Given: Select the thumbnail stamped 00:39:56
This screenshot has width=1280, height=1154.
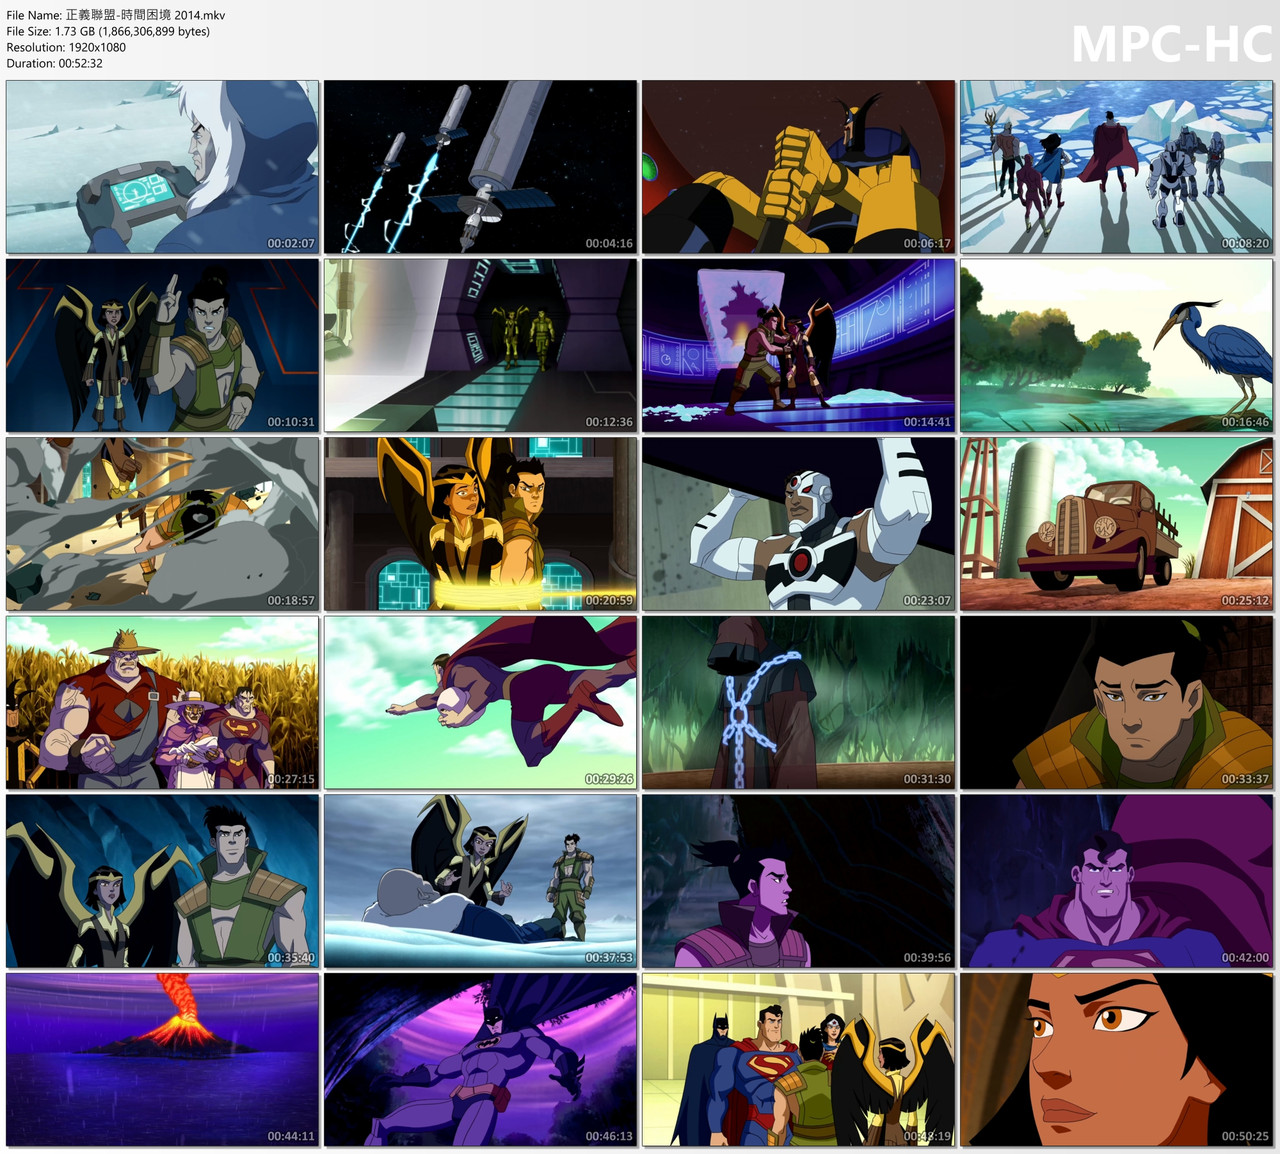Looking at the screenshot, I should point(798,881).
